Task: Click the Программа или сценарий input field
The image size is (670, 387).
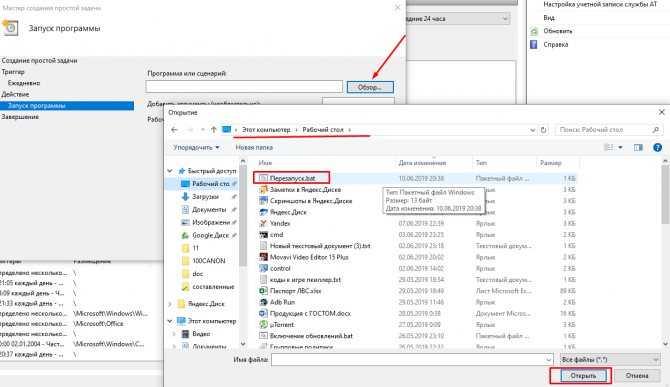Action: pos(244,87)
